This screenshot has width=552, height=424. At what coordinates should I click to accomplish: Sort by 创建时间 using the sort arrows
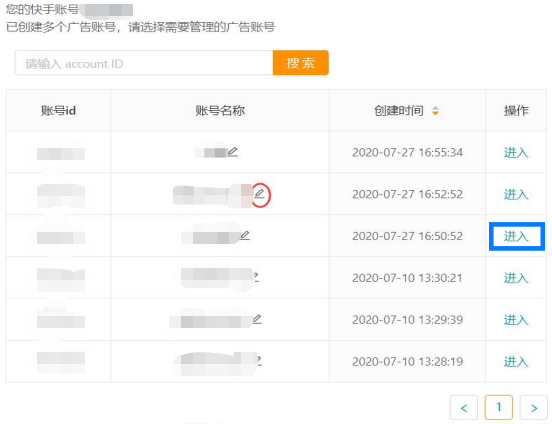point(435,111)
